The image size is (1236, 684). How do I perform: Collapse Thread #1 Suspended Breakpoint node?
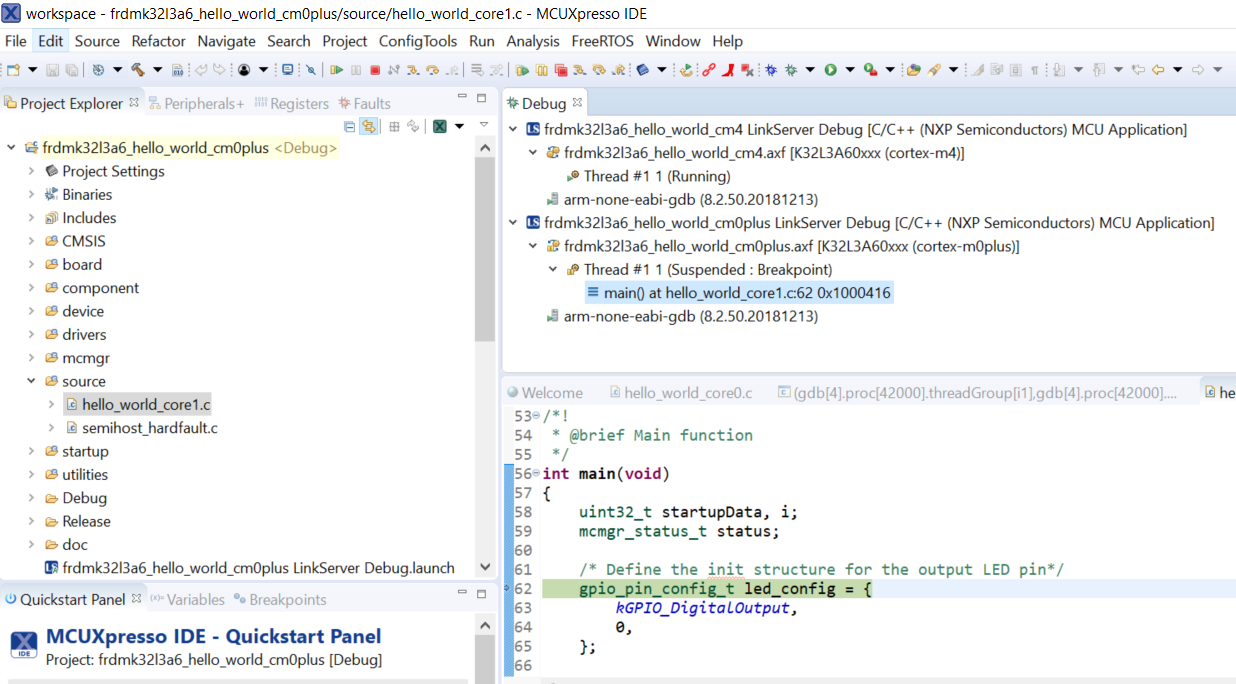coord(553,269)
